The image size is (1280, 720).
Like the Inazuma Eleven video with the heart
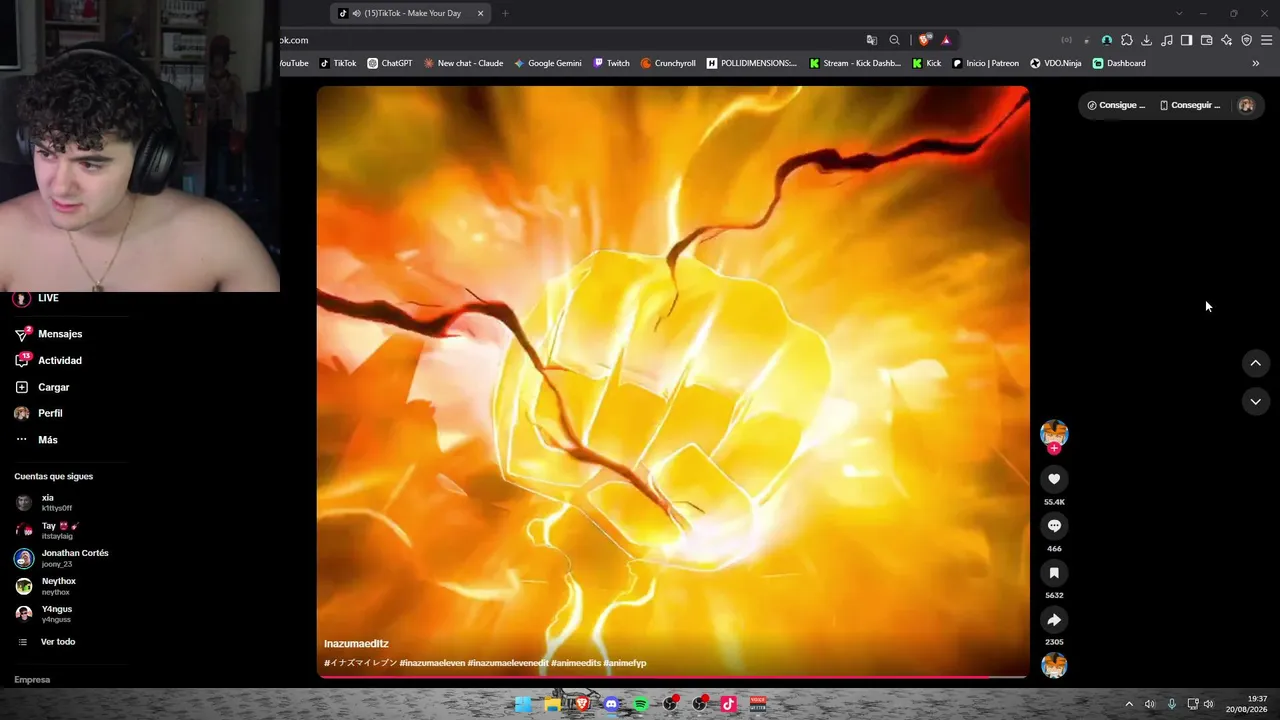pos(1054,479)
